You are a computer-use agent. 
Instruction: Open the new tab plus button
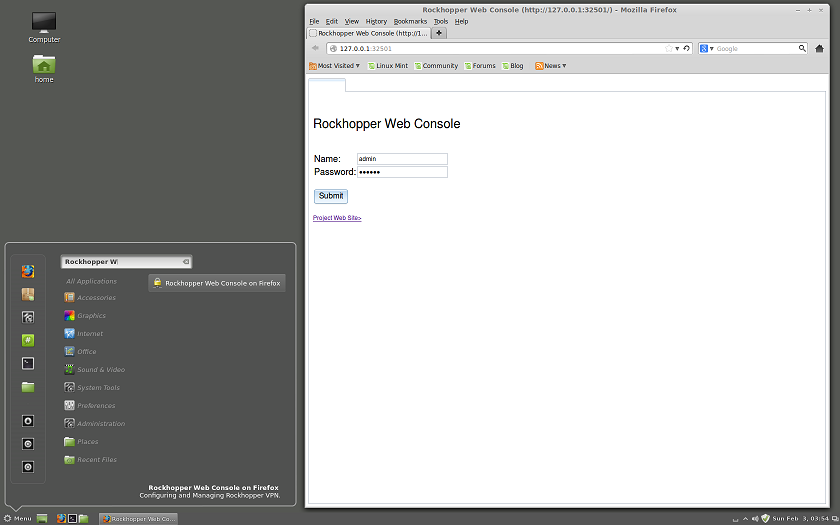click(x=440, y=33)
